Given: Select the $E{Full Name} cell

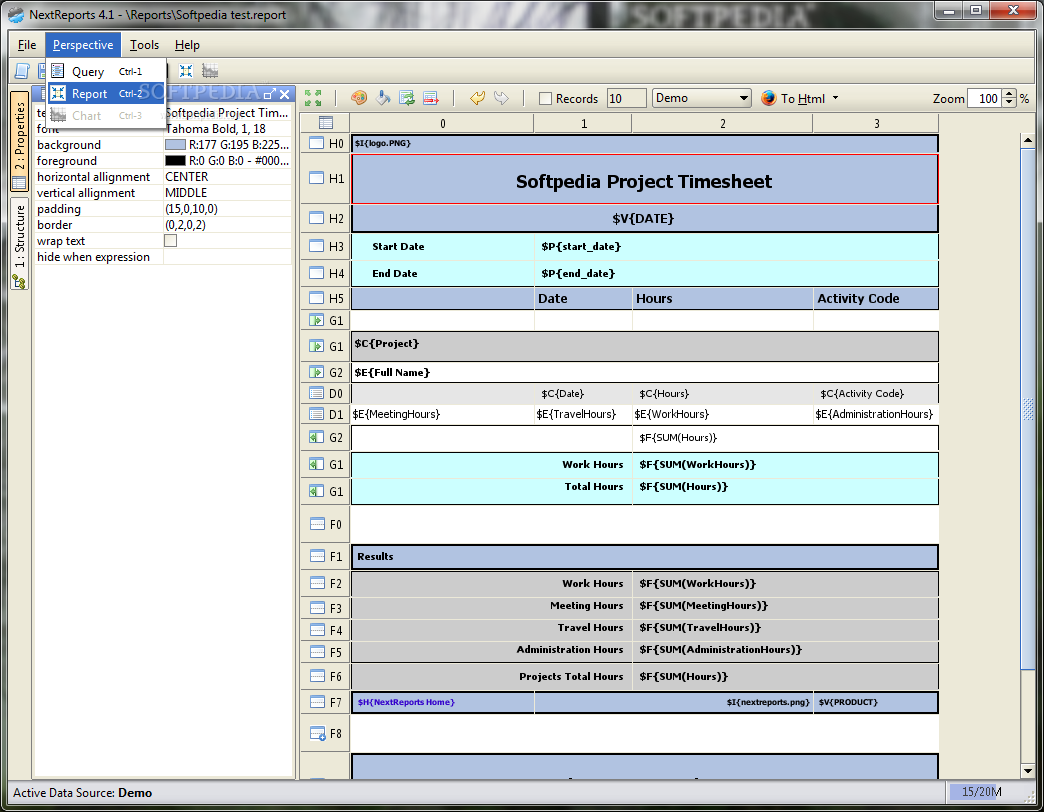Looking at the screenshot, I should pyautogui.click(x=645, y=372).
